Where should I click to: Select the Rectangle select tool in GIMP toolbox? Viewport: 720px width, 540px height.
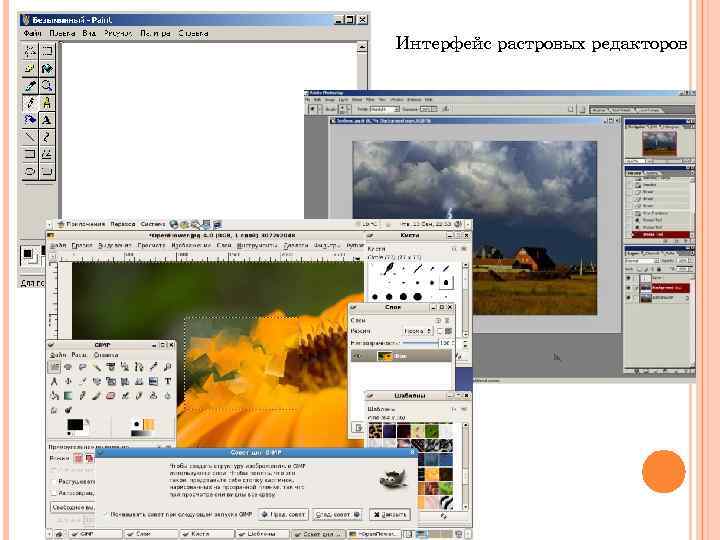click(54, 366)
